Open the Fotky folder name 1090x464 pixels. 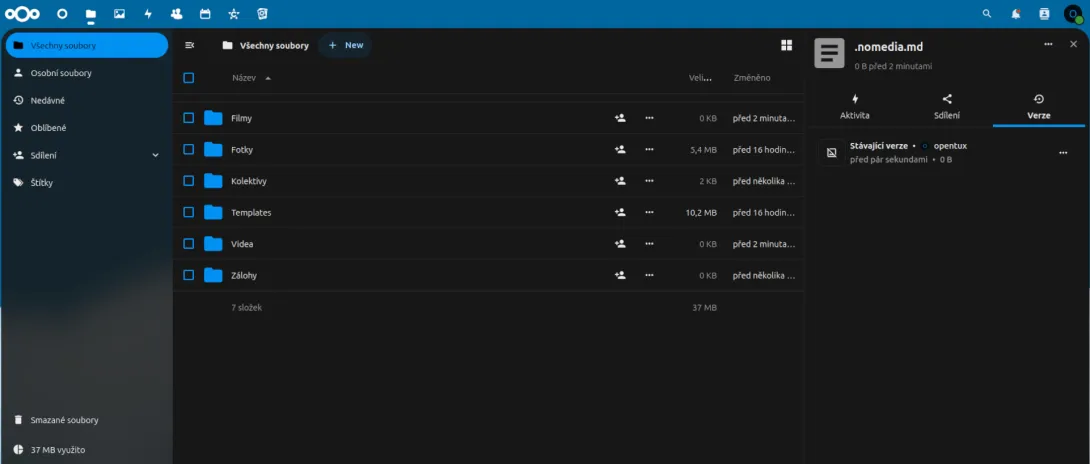tap(242, 150)
